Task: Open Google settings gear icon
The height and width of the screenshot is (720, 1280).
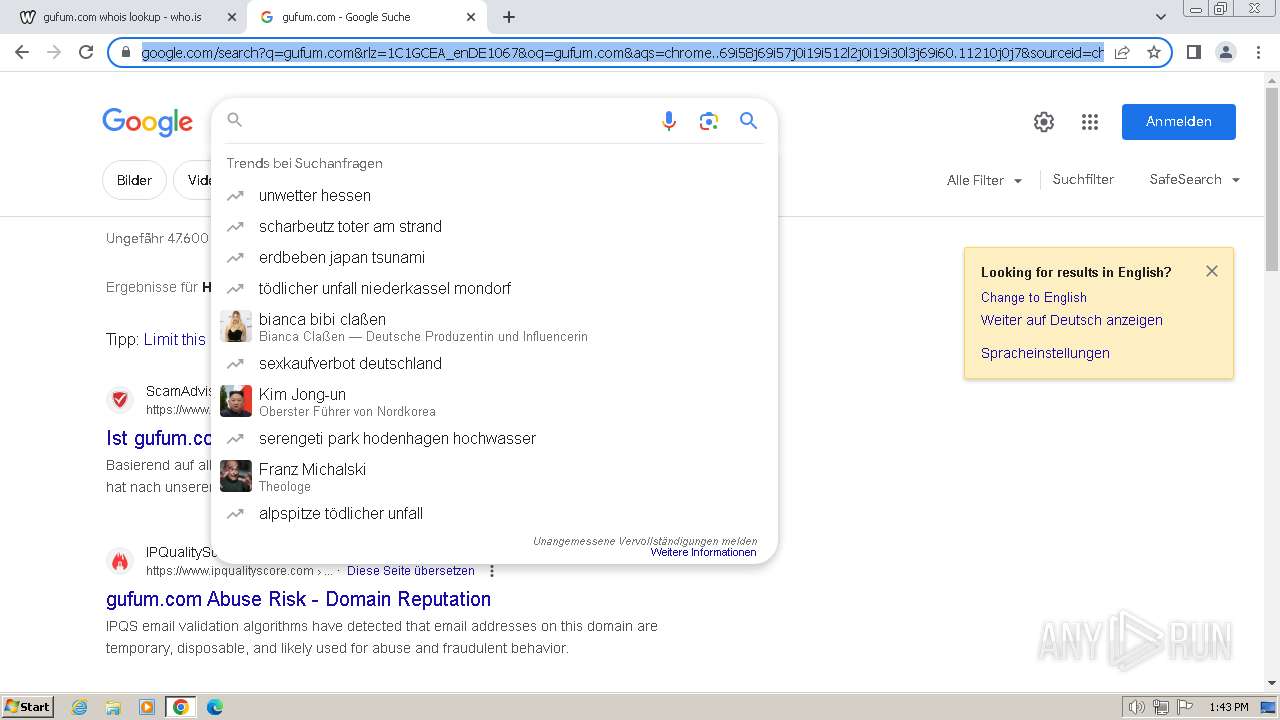Action: click(x=1044, y=122)
